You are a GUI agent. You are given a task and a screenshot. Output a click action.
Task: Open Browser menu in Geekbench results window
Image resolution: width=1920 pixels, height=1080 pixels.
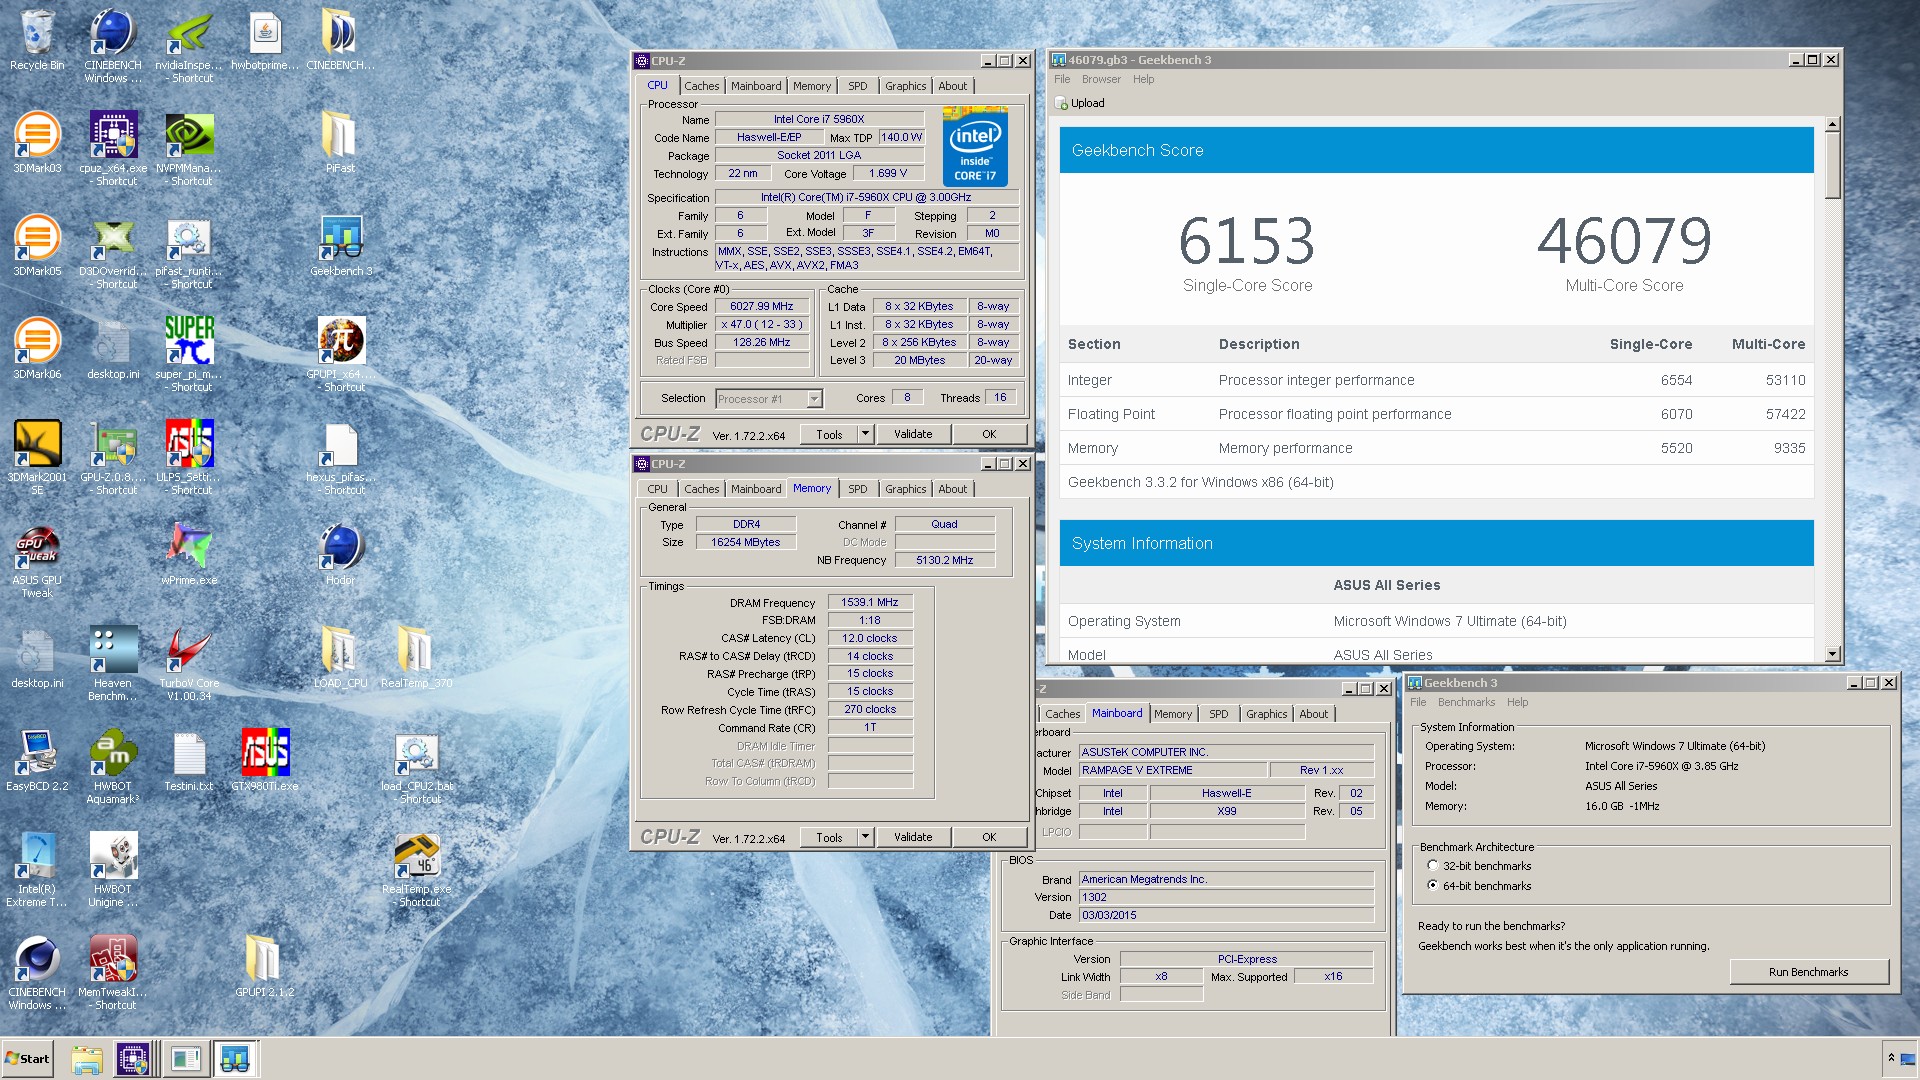point(1101,79)
